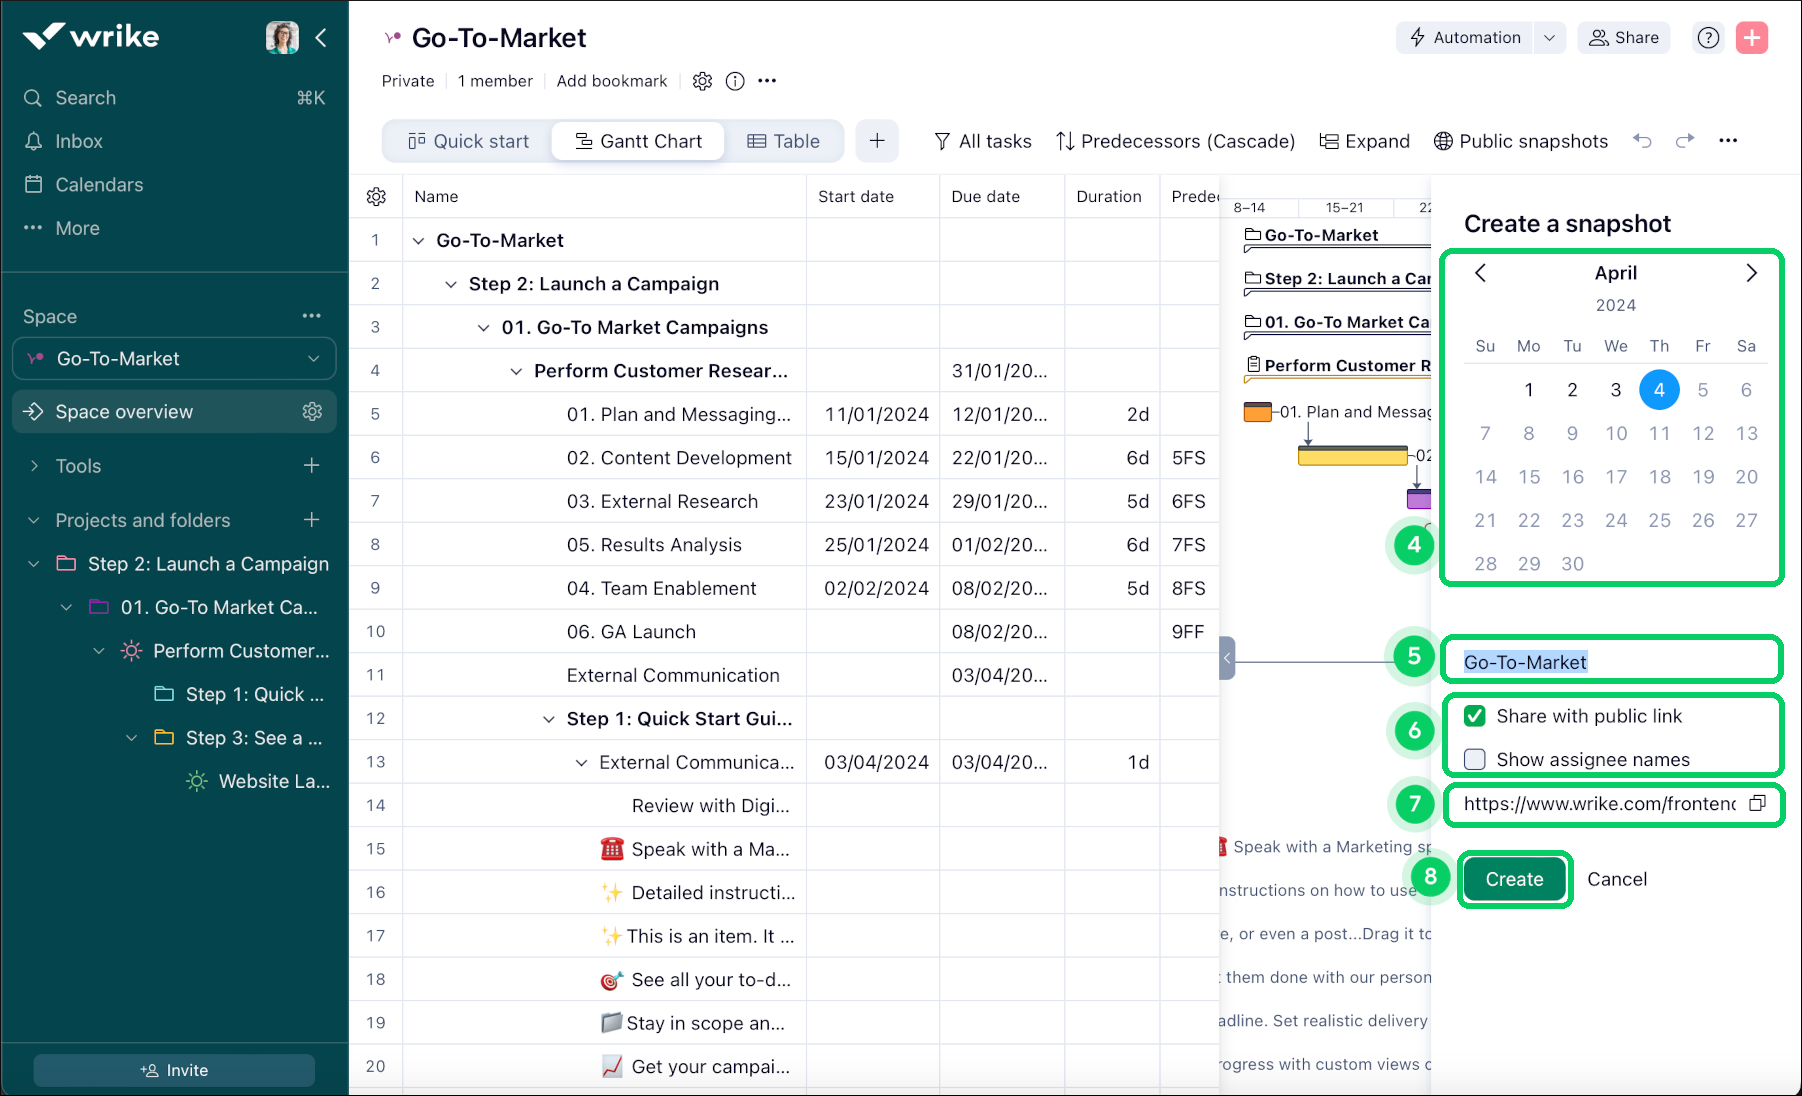The height and width of the screenshot is (1096, 1802).
Task: Click the Create snapshot button
Action: pyautogui.click(x=1514, y=879)
